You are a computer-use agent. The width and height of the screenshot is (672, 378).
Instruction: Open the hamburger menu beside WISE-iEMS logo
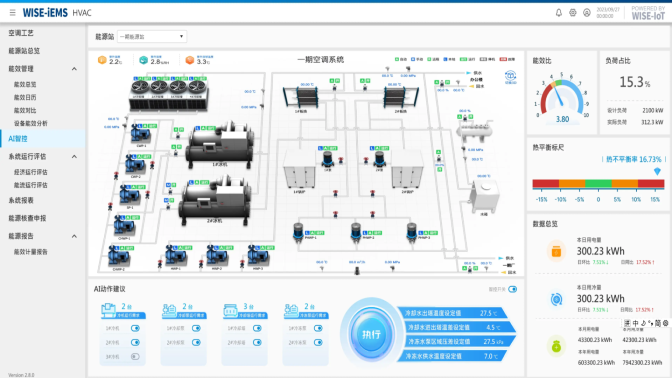(12, 13)
